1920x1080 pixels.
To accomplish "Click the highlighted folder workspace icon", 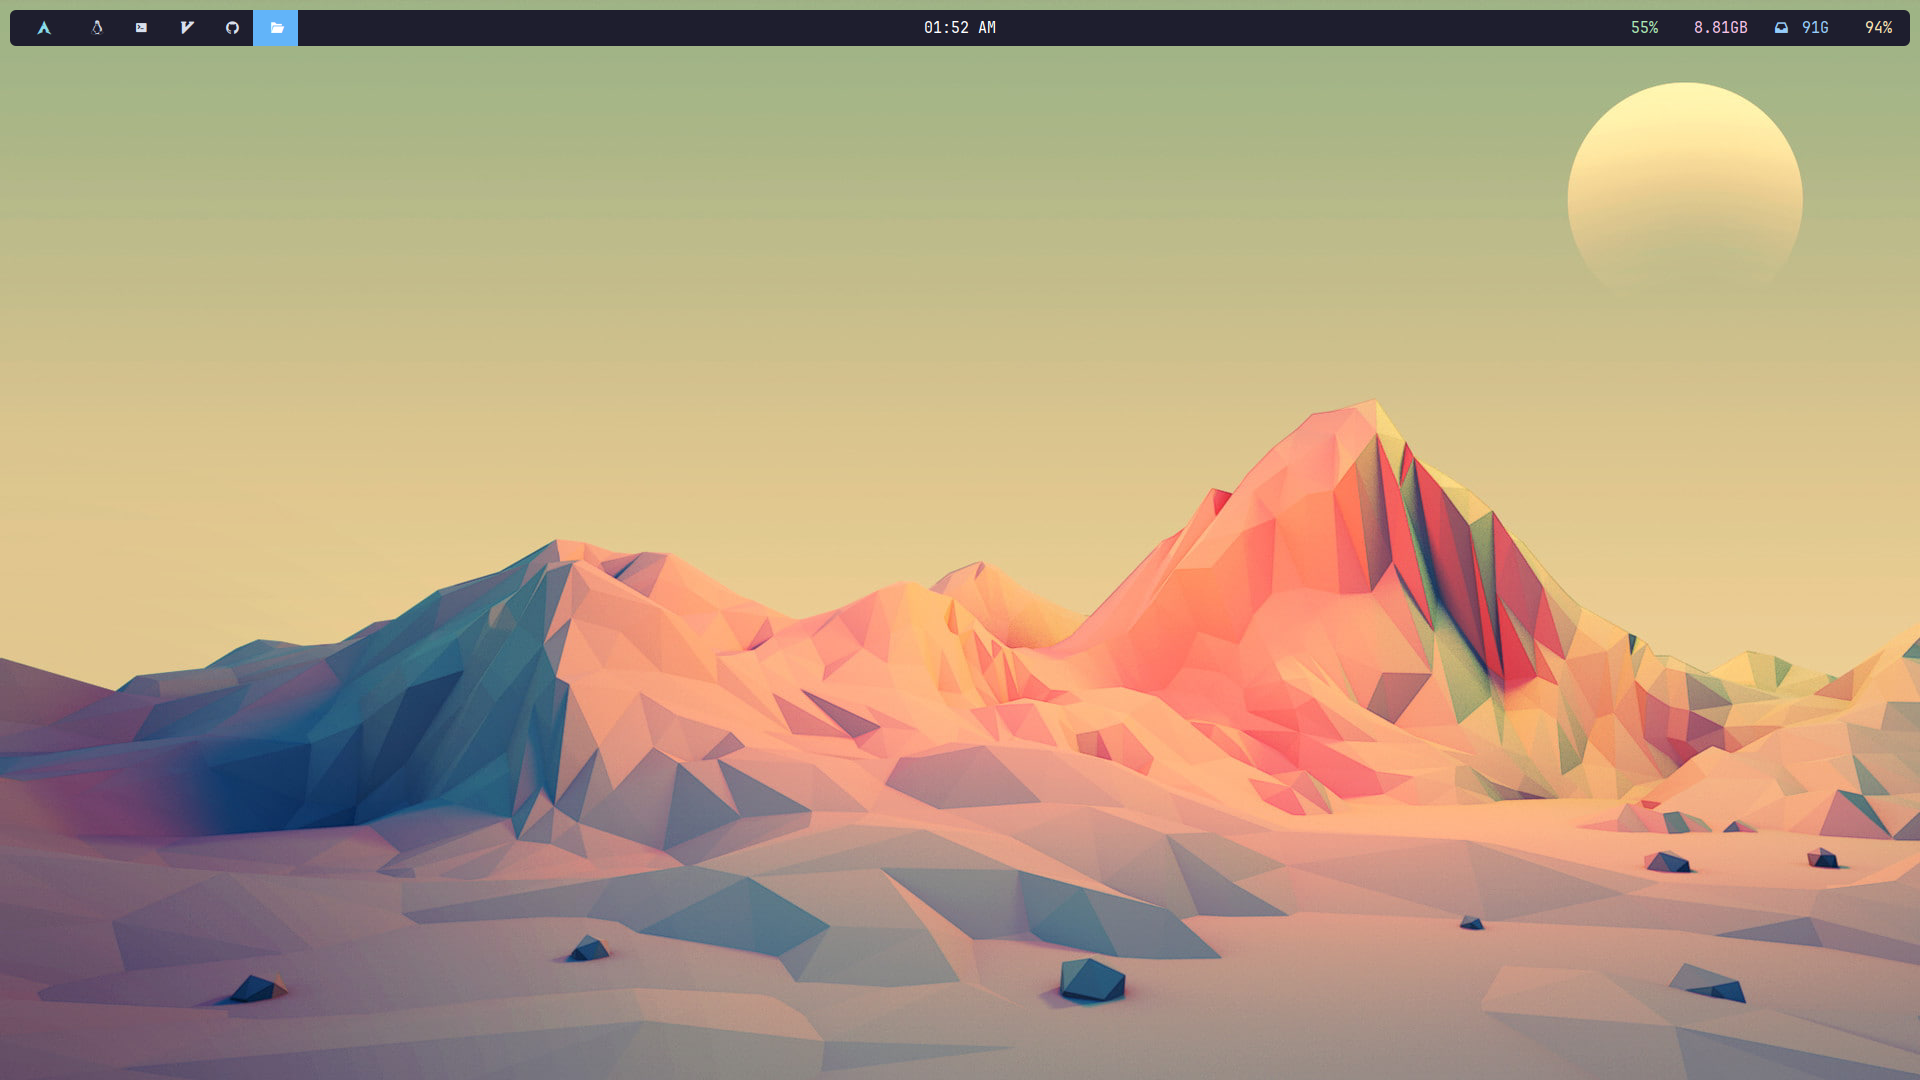I will click(276, 28).
